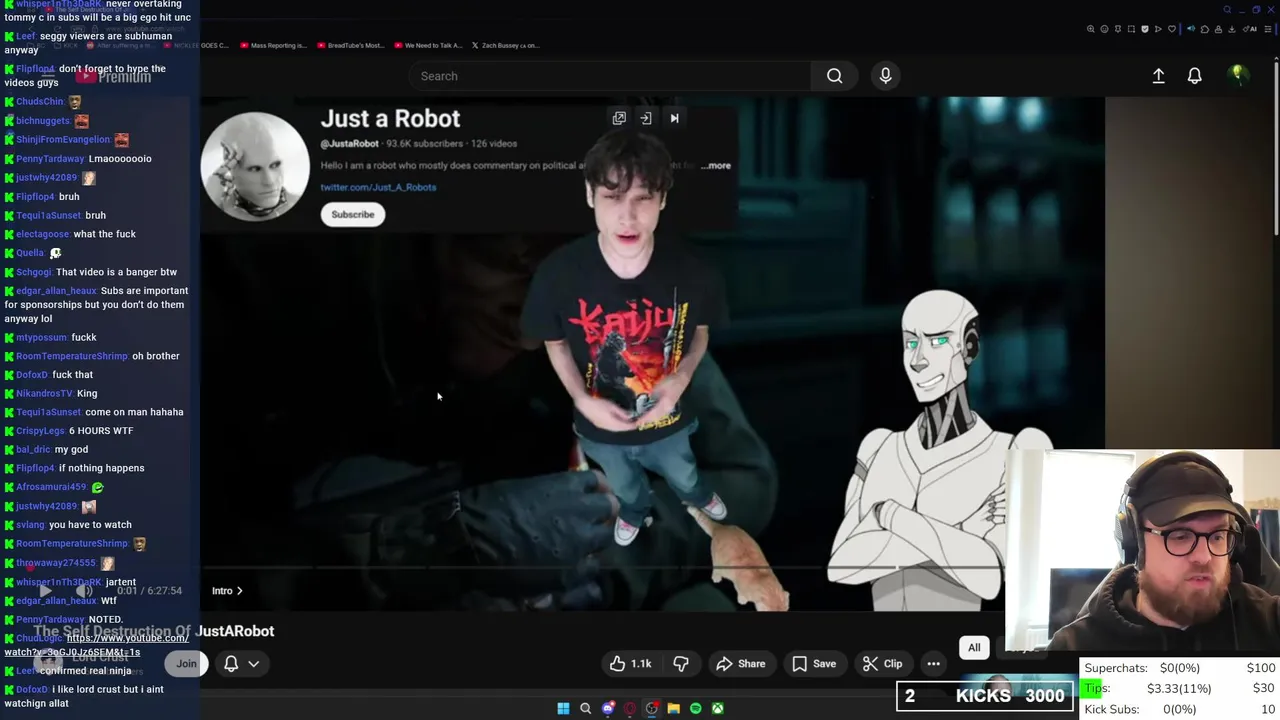Share the video
This screenshot has width=1280, height=720.
740,664
